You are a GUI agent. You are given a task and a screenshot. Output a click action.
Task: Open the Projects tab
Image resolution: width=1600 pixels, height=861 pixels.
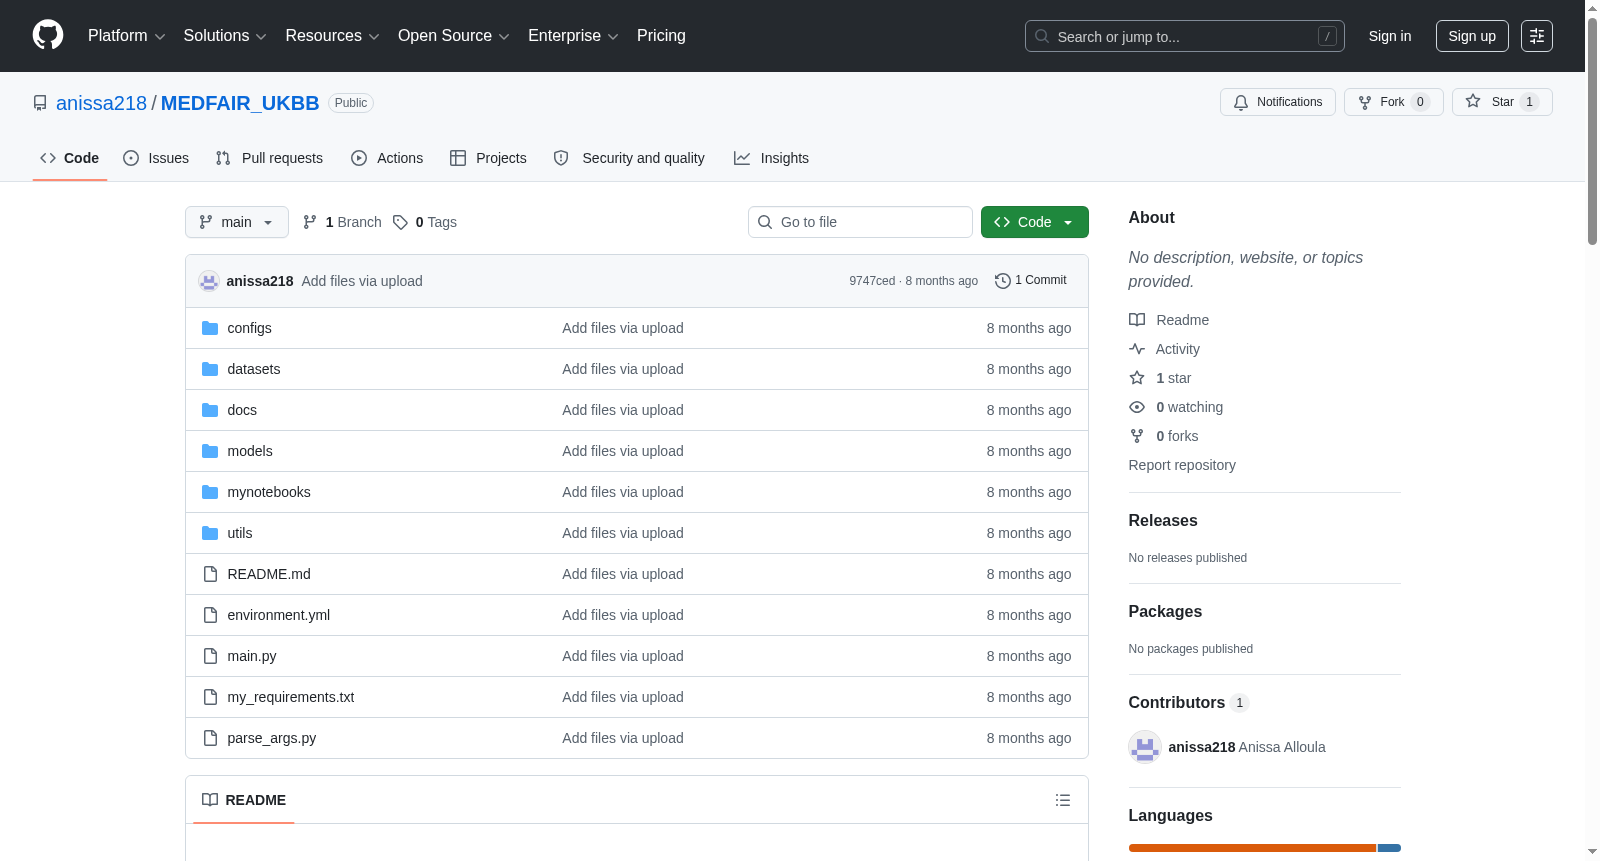488,158
